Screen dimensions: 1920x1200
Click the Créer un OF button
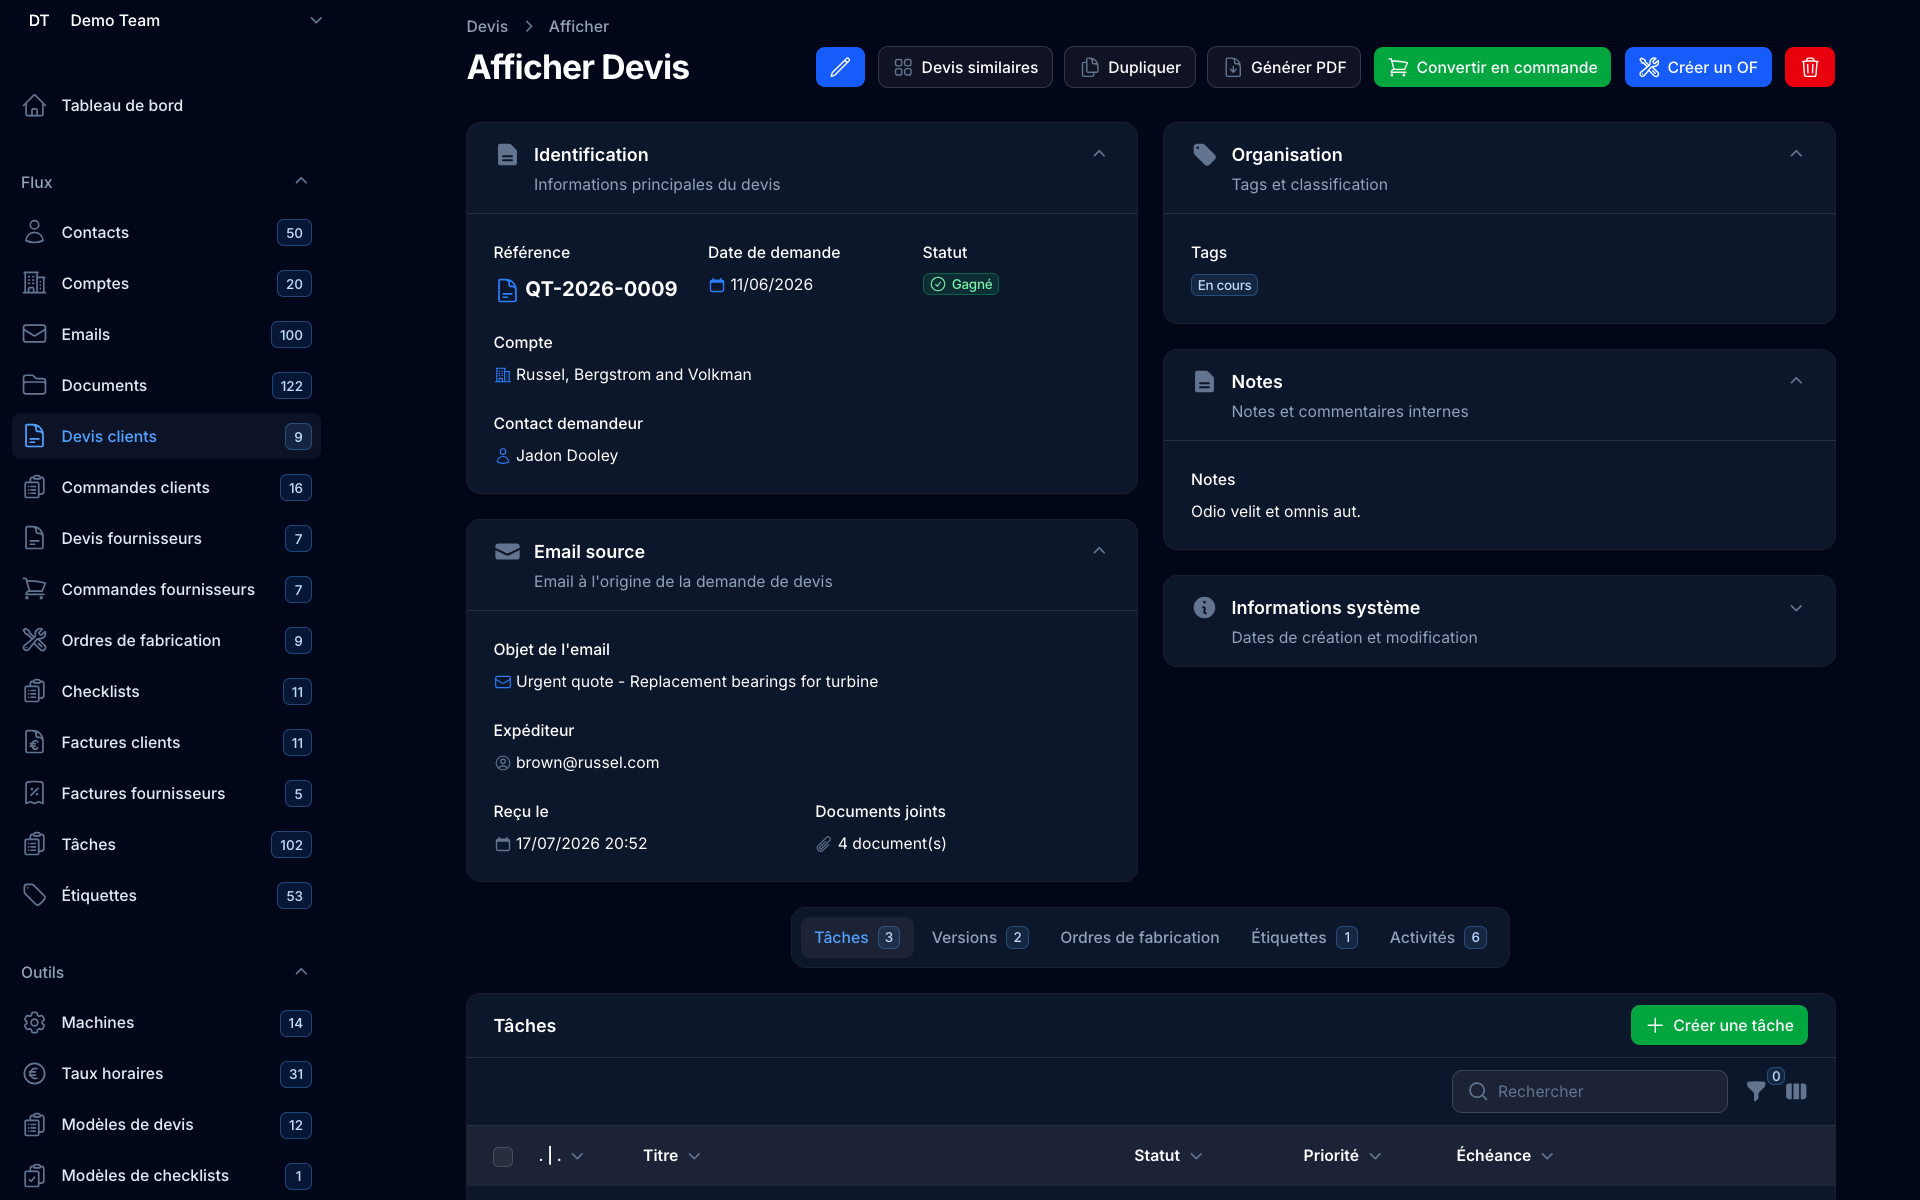coord(1698,67)
